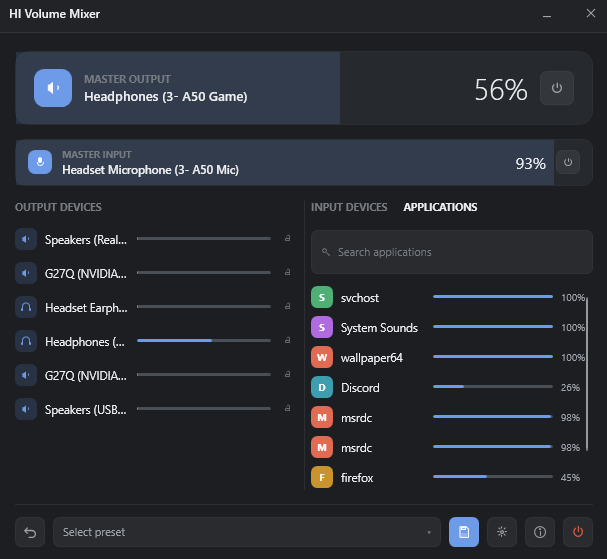Image resolution: width=607 pixels, height=559 pixels.
Task: Toggle lock on G27Q row below Speakers (Real...
Action: pyautogui.click(x=288, y=272)
